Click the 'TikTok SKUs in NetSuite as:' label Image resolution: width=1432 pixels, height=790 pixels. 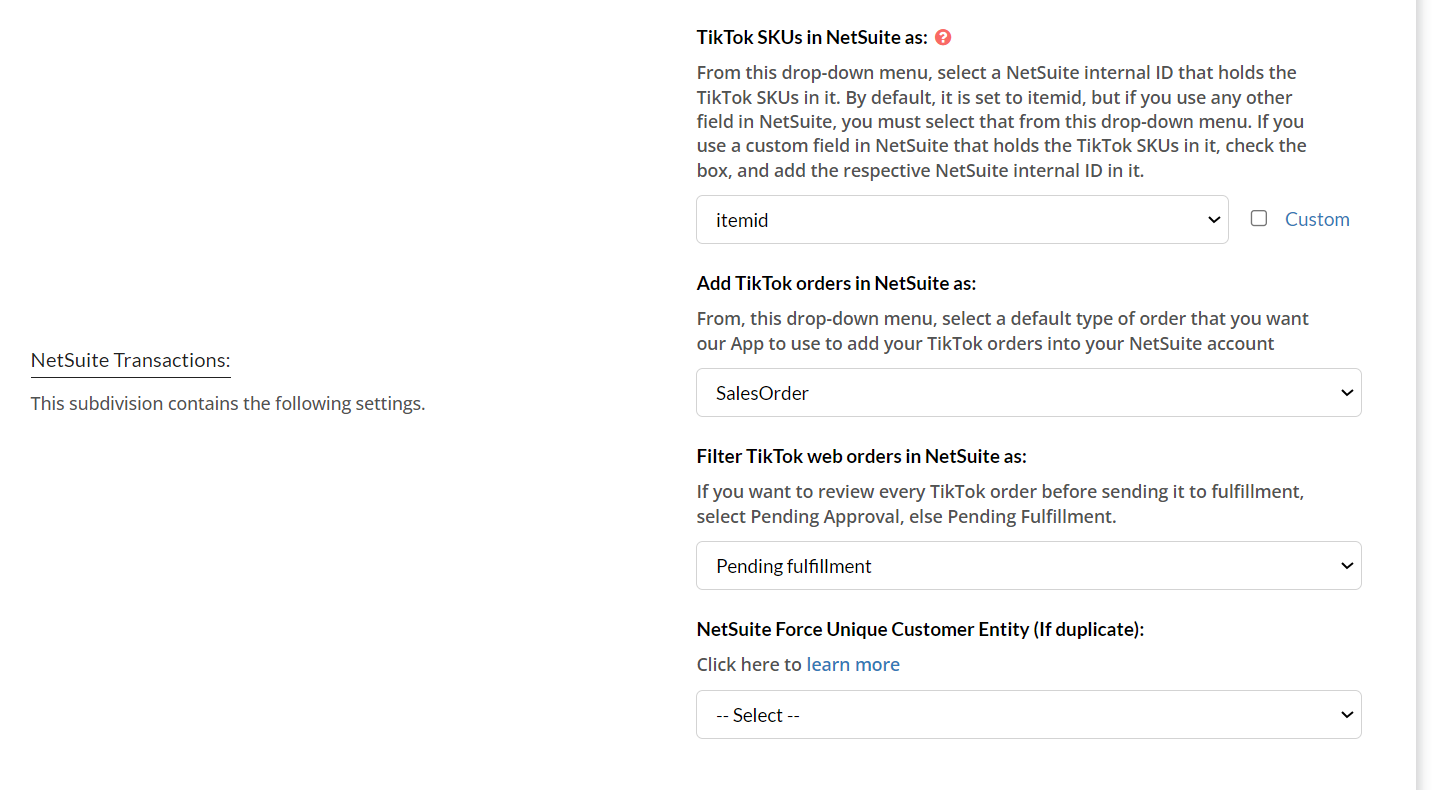click(x=812, y=38)
